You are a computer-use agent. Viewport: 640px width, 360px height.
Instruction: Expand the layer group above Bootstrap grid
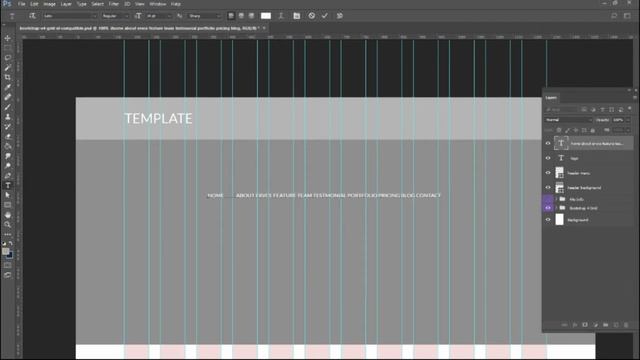point(556,199)
